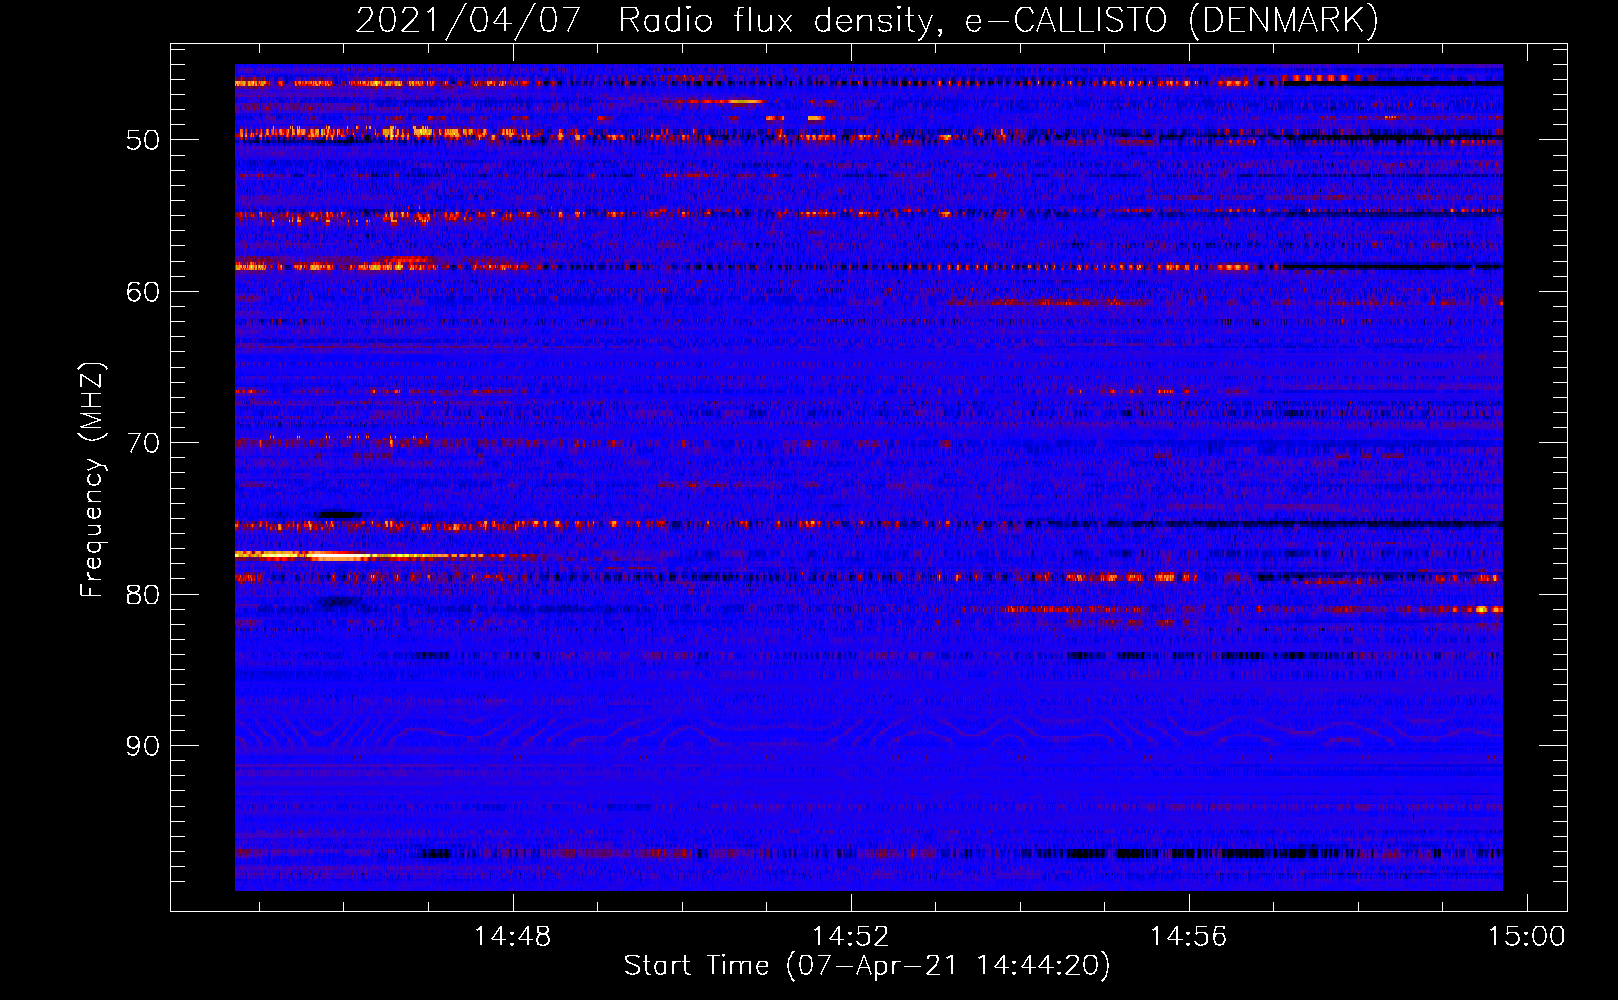Click the 60 frequency tick label
1618x1000 pixels.
coord(143,292)
